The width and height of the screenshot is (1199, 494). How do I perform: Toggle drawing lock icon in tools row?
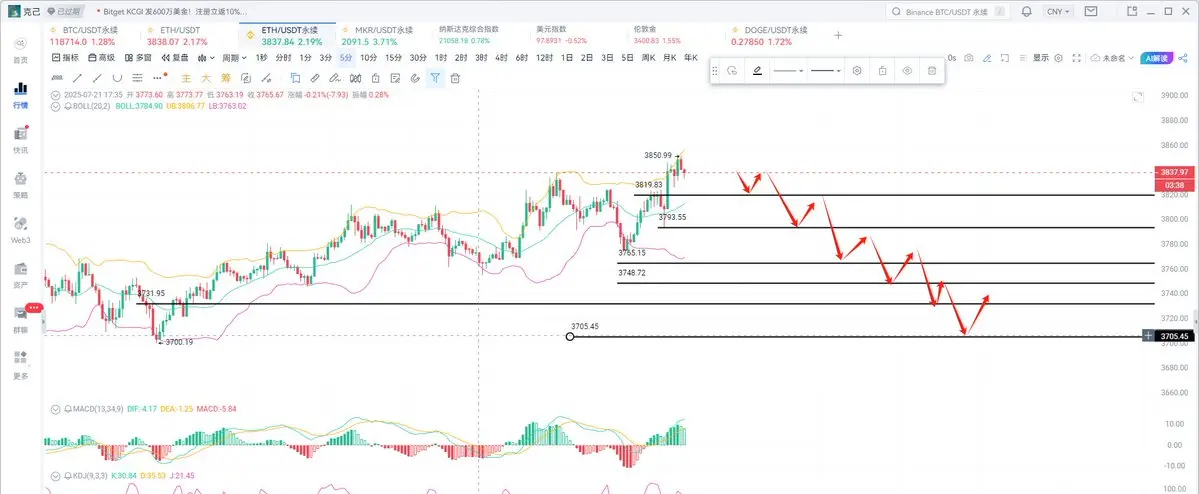[x=375, y=78]
